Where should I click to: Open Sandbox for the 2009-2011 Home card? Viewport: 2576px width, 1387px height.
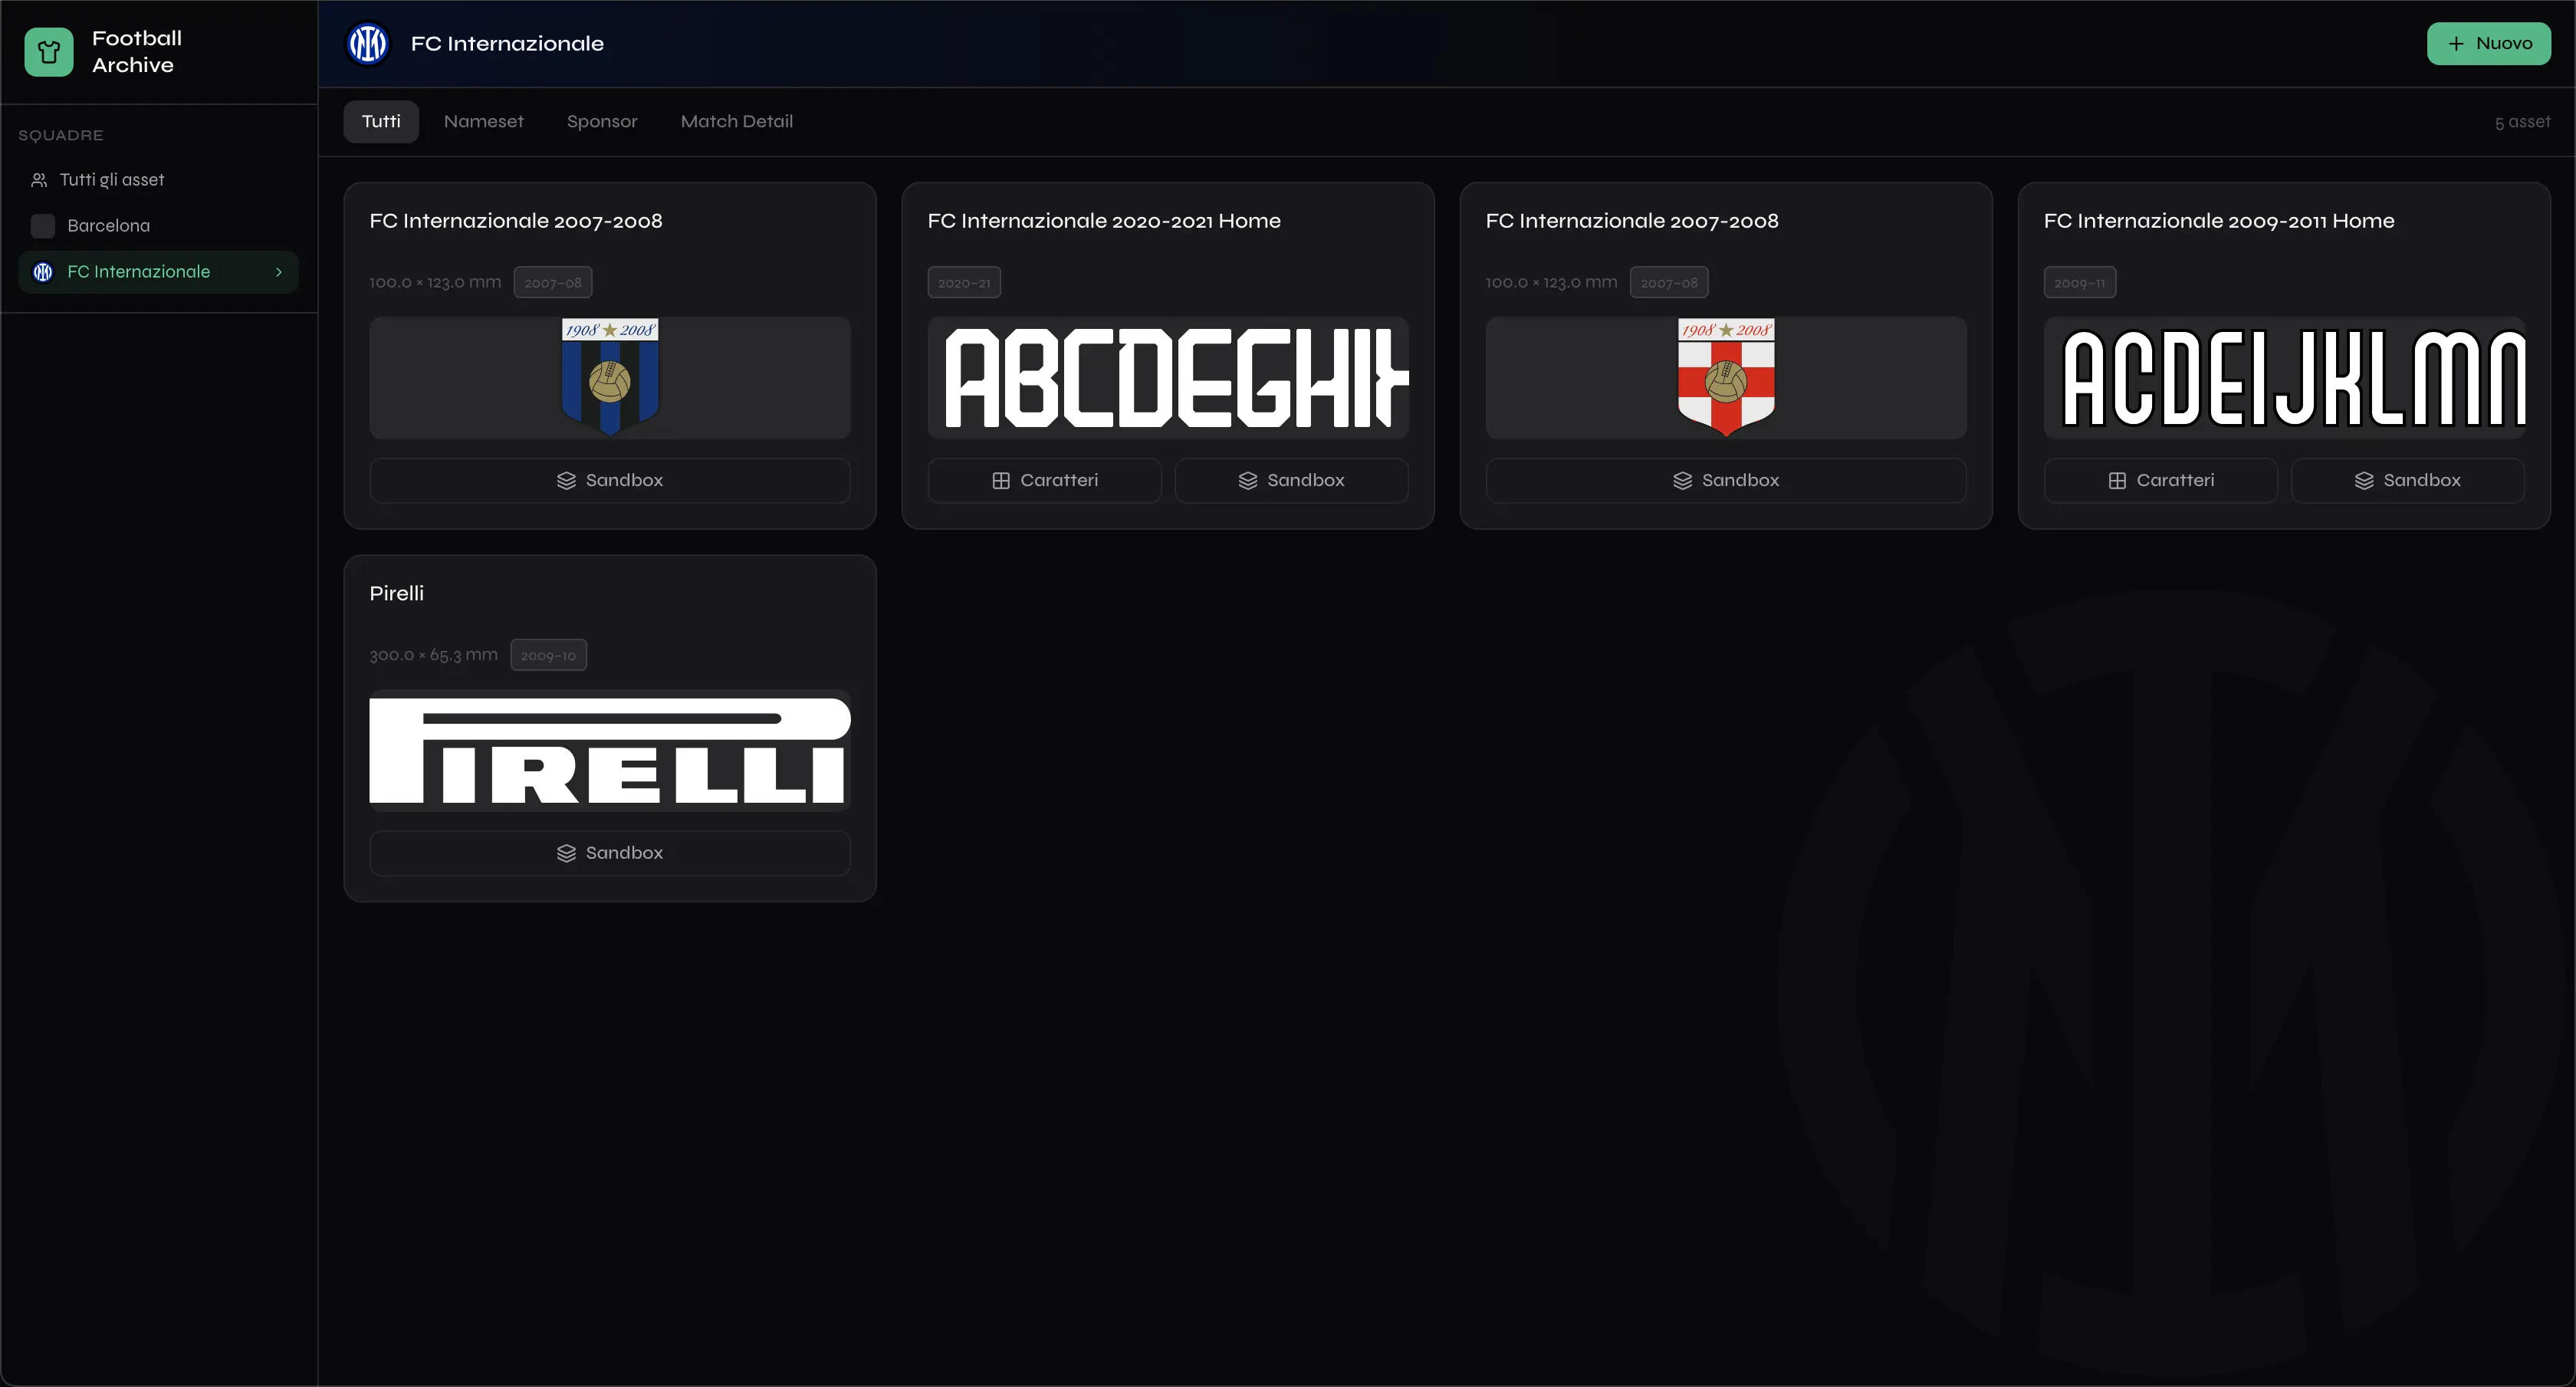pyautogui.click(x=2408, y=481)
